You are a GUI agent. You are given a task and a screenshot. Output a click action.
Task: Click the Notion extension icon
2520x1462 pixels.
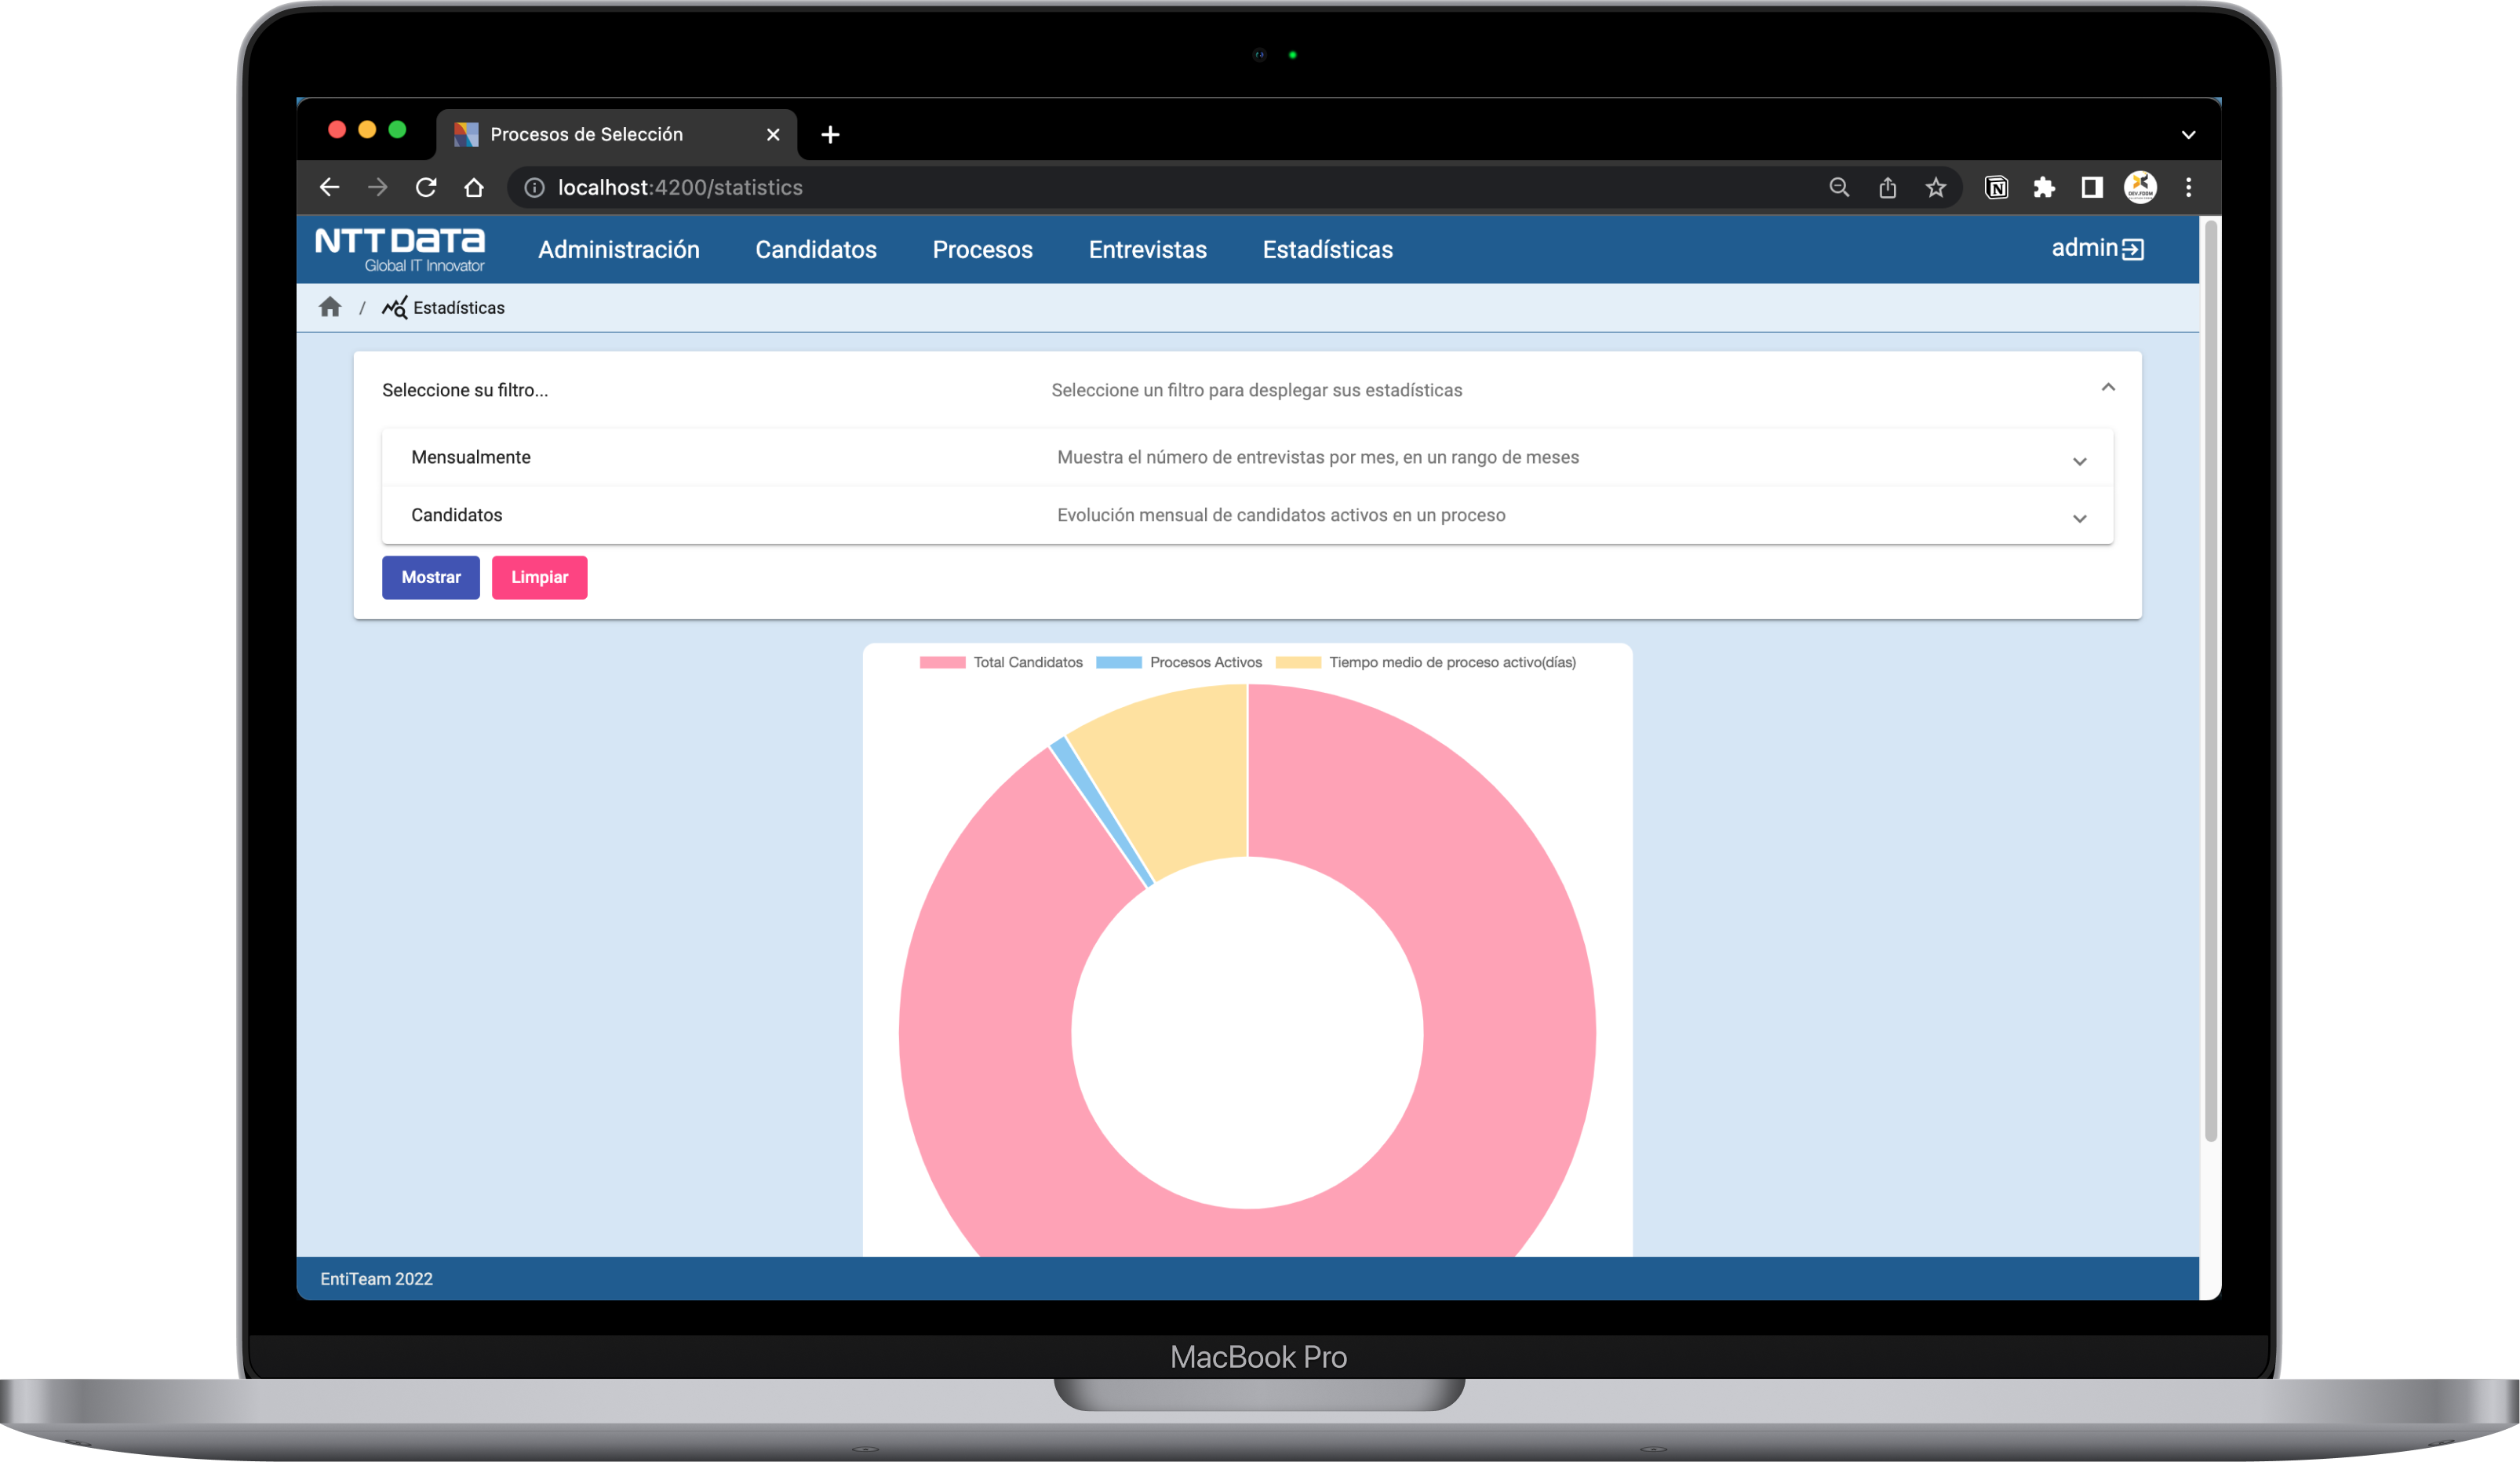coord(1996,188)
